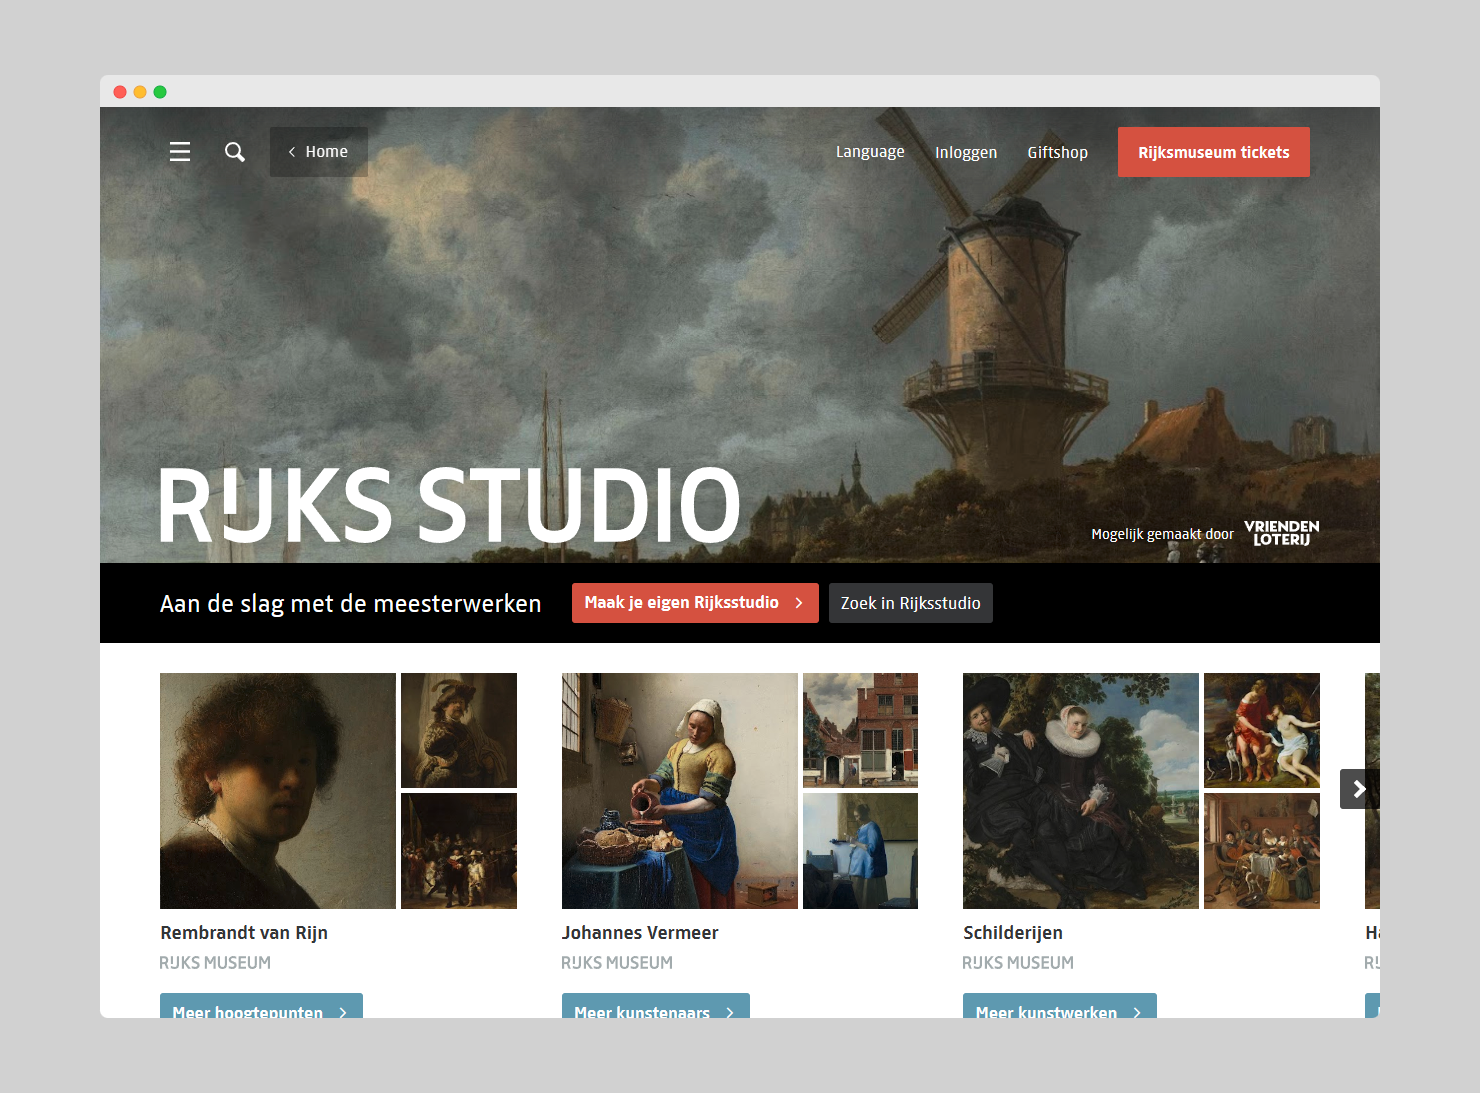Screen dimensions: 1480x1093
Task: Advance carousel with the right arrow
Action: pos(1359,789)
